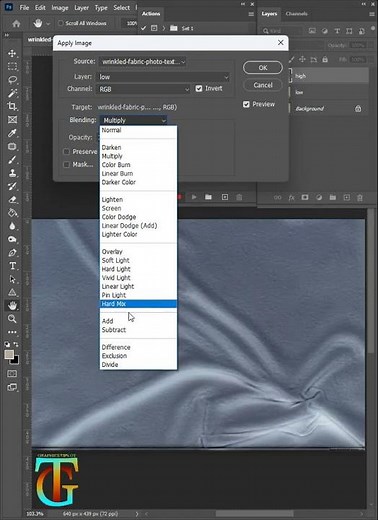Select the Rectangular Marquee tool
Screen dimensions: 378x520
point(12,67)
